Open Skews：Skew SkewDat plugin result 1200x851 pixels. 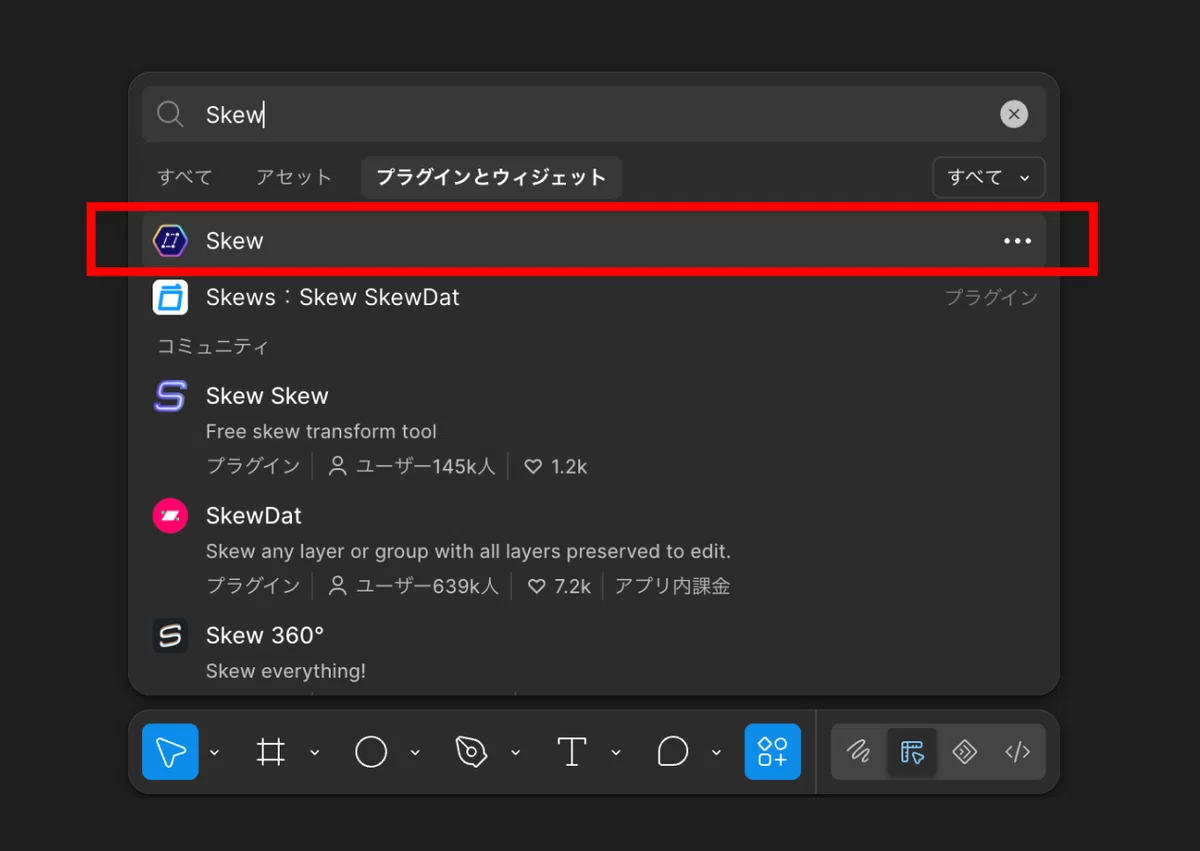point(594,297)
